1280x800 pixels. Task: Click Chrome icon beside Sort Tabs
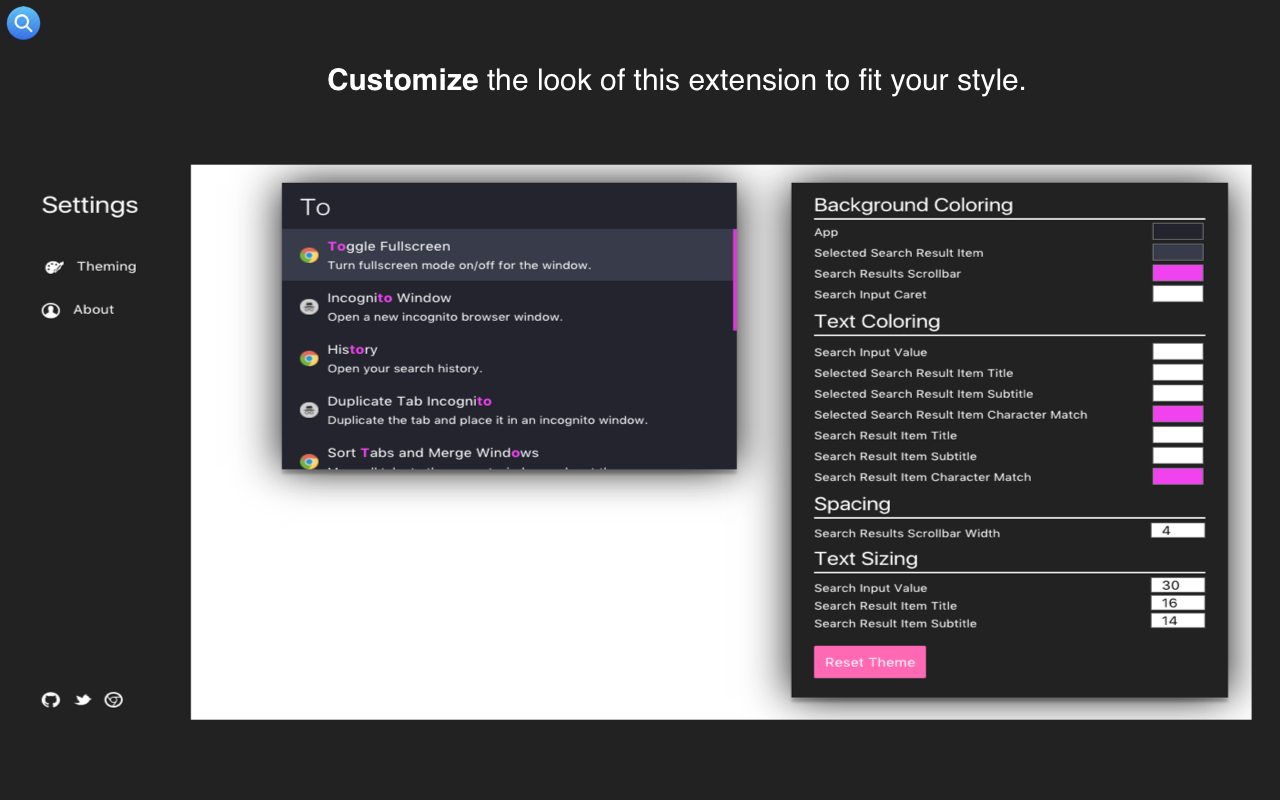[x=309, y=461]
